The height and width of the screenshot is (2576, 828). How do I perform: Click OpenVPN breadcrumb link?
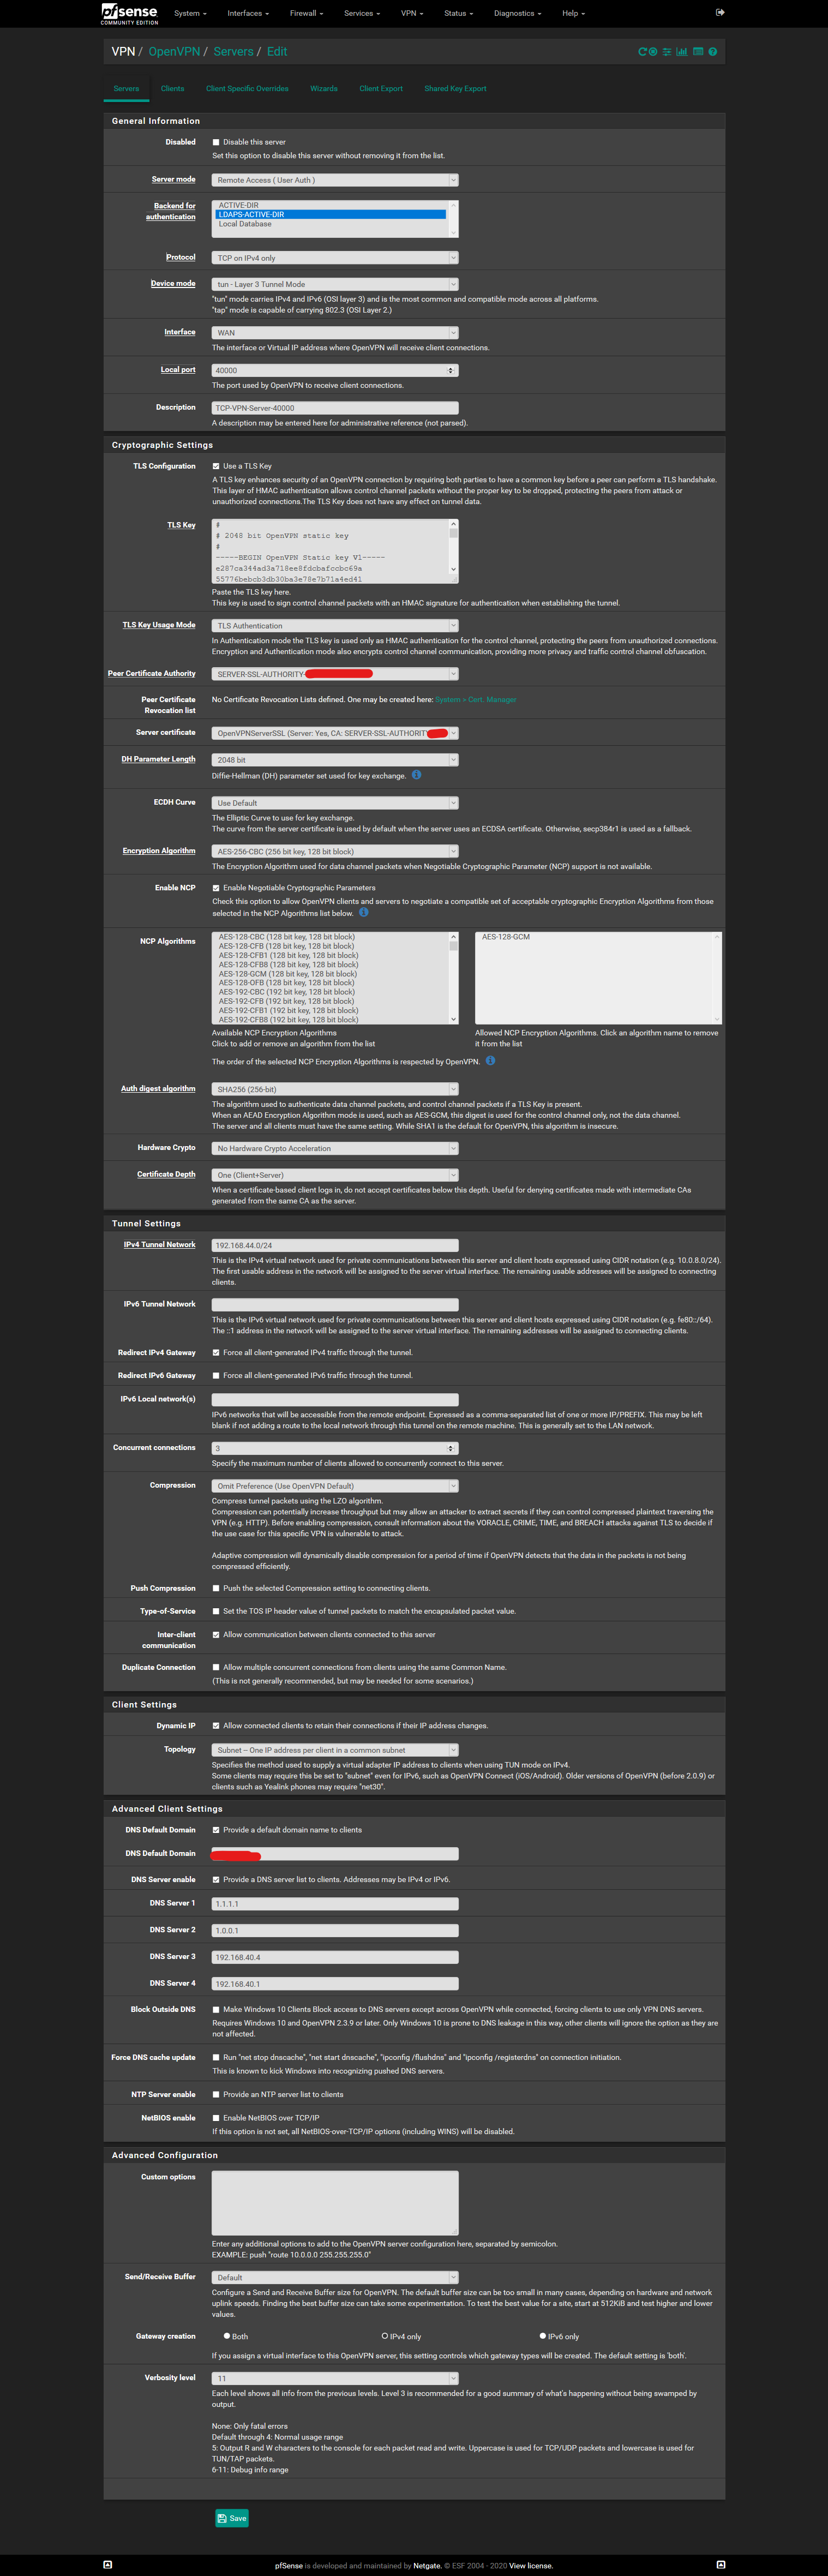pos(174,52)
